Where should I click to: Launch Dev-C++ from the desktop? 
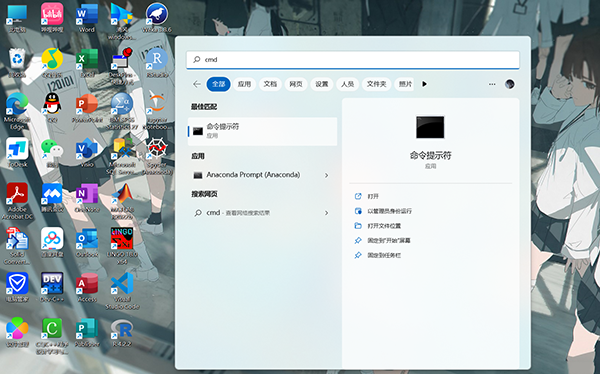point(52,287)
